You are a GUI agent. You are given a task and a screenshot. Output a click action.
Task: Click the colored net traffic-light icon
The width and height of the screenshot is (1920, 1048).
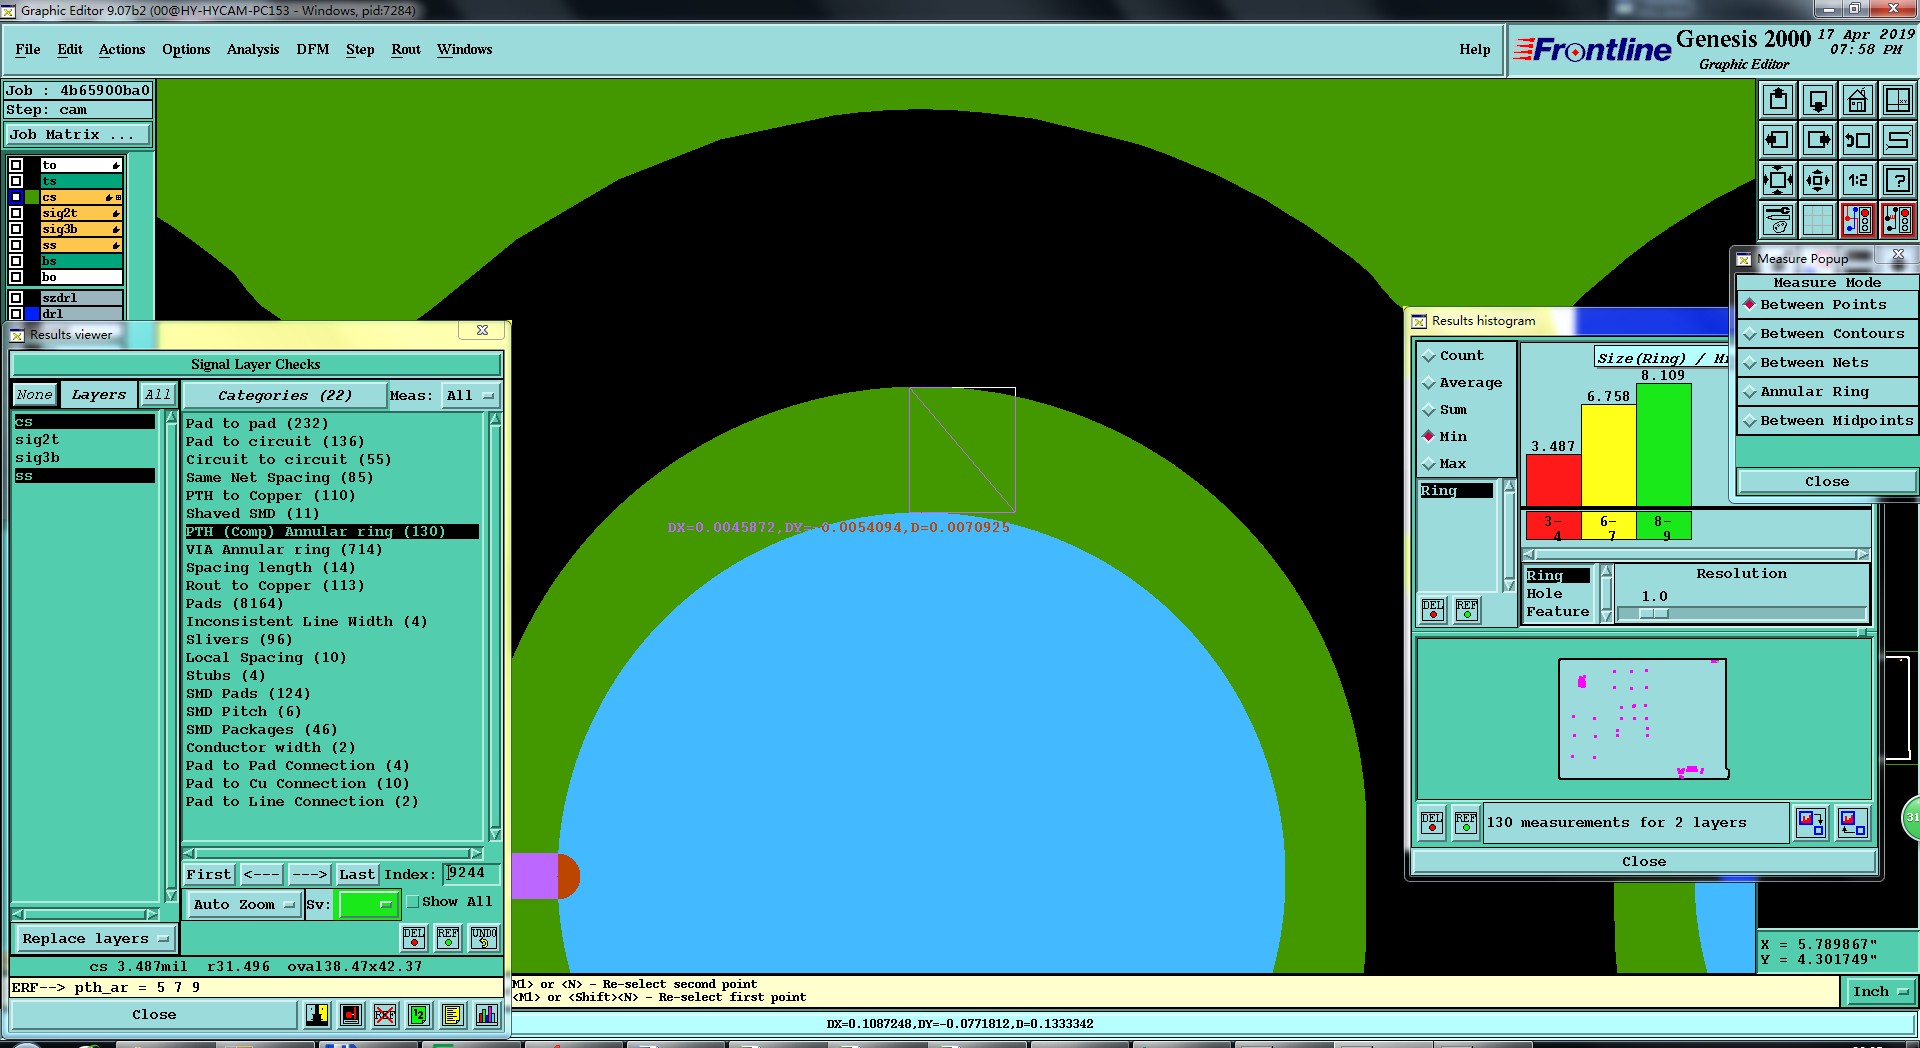click(1858, 220)
